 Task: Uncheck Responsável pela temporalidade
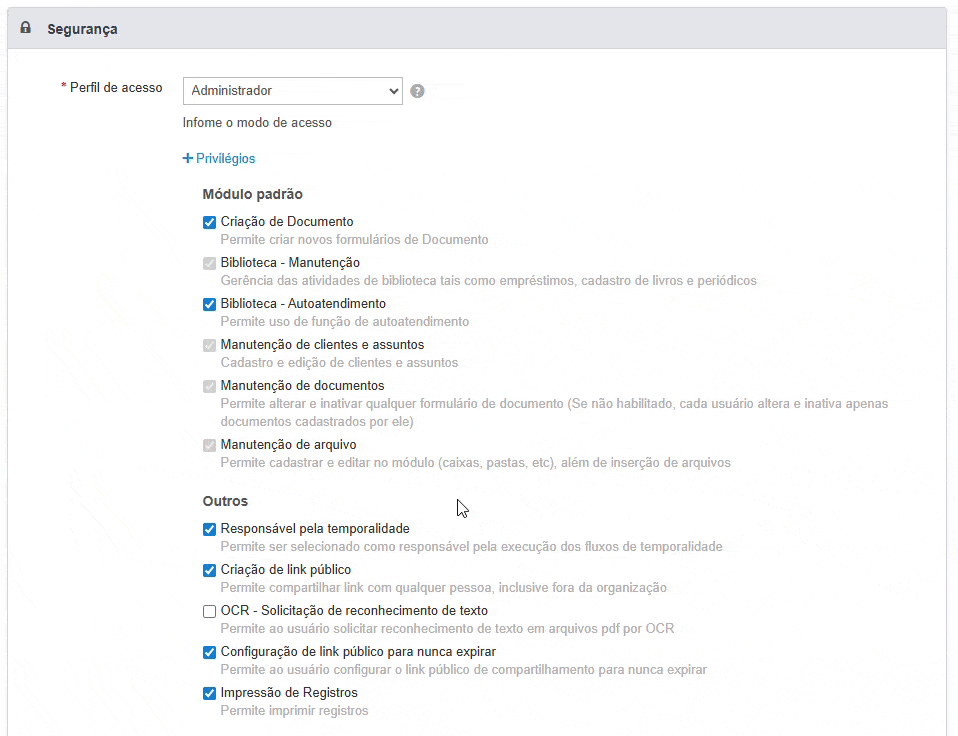pos(209,529)
